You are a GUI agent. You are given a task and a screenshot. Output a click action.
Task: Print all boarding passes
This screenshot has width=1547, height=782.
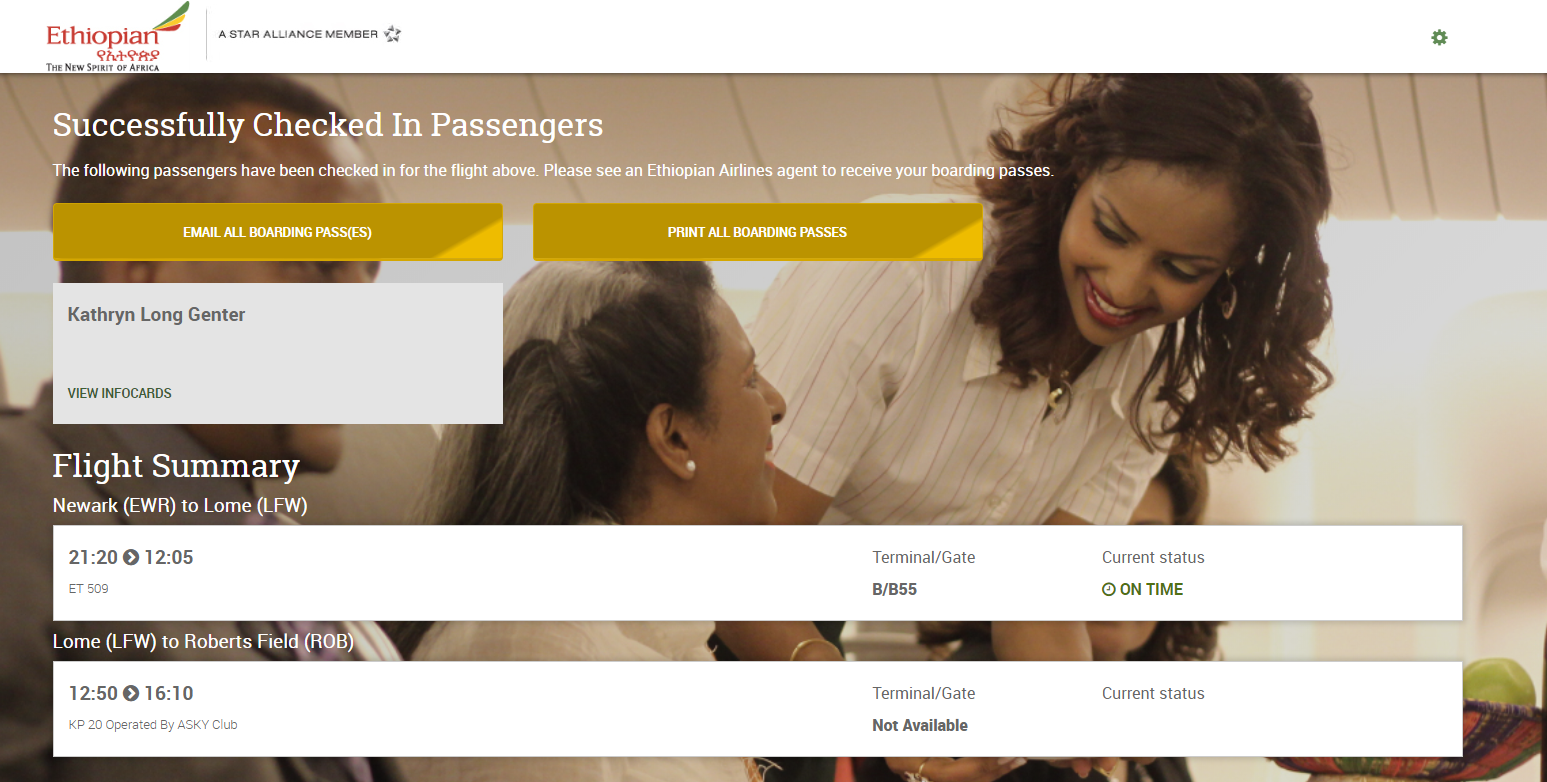point(758,232)
